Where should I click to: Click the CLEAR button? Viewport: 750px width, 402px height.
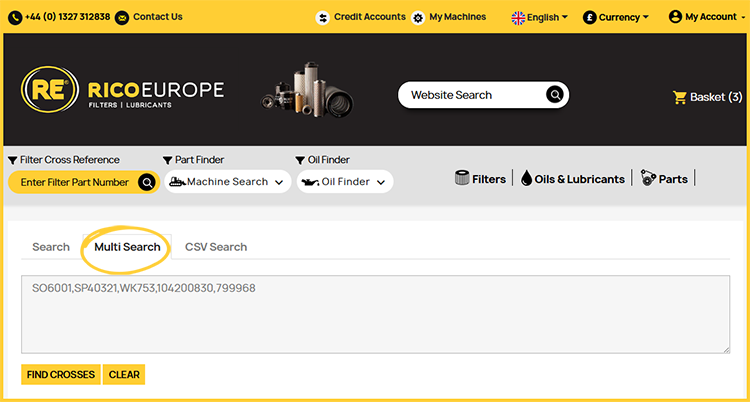pyautogui.click(x=124, y=374)
